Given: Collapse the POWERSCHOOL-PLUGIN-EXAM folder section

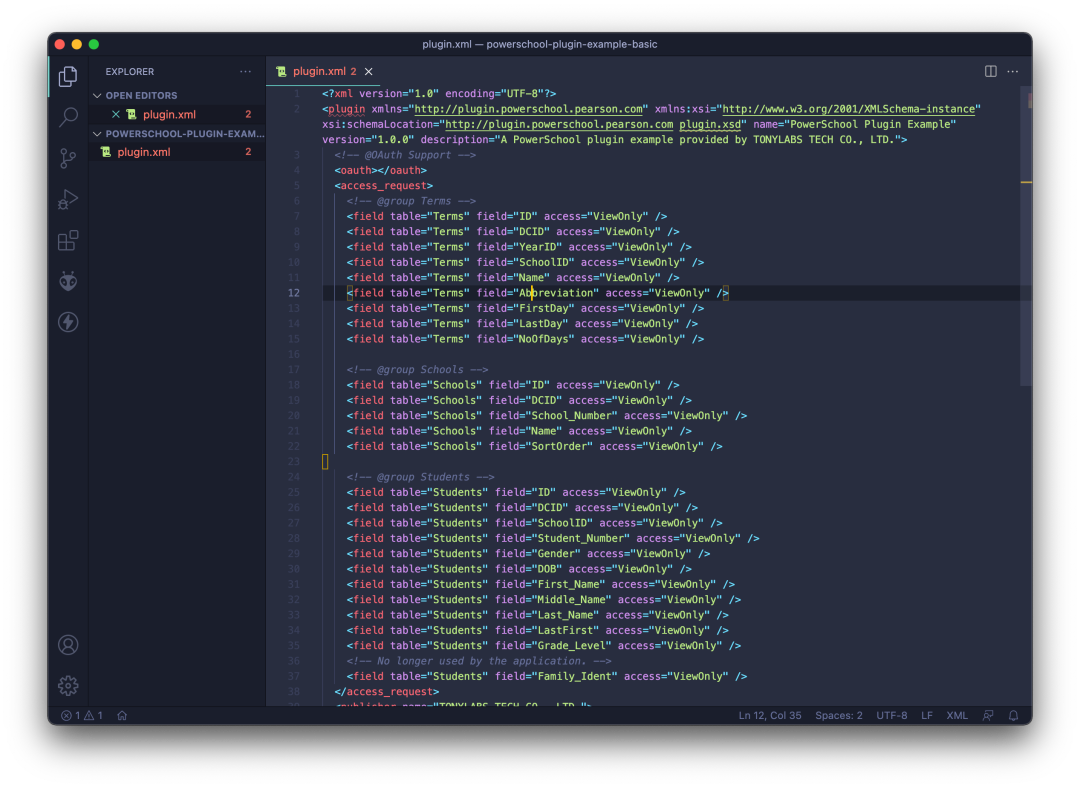Looking at the screenshot, I should [178, 134].
